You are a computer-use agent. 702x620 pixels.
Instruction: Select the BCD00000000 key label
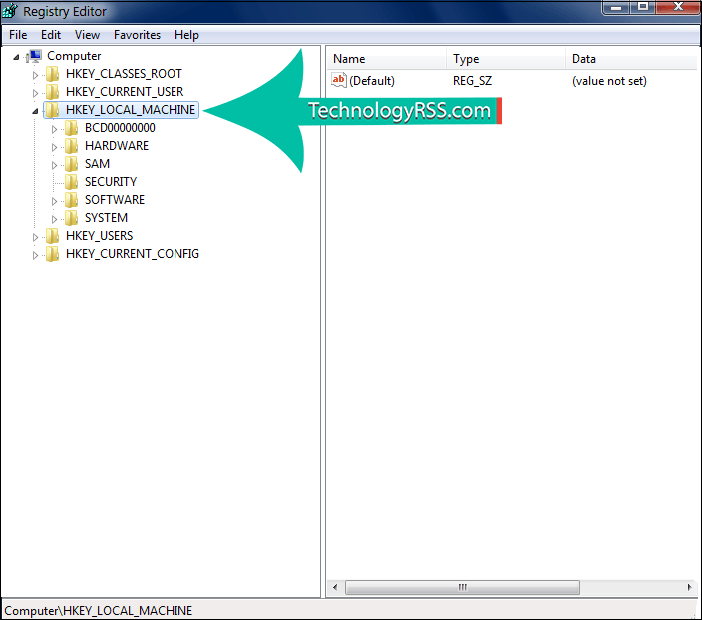[x=120, y=128]
